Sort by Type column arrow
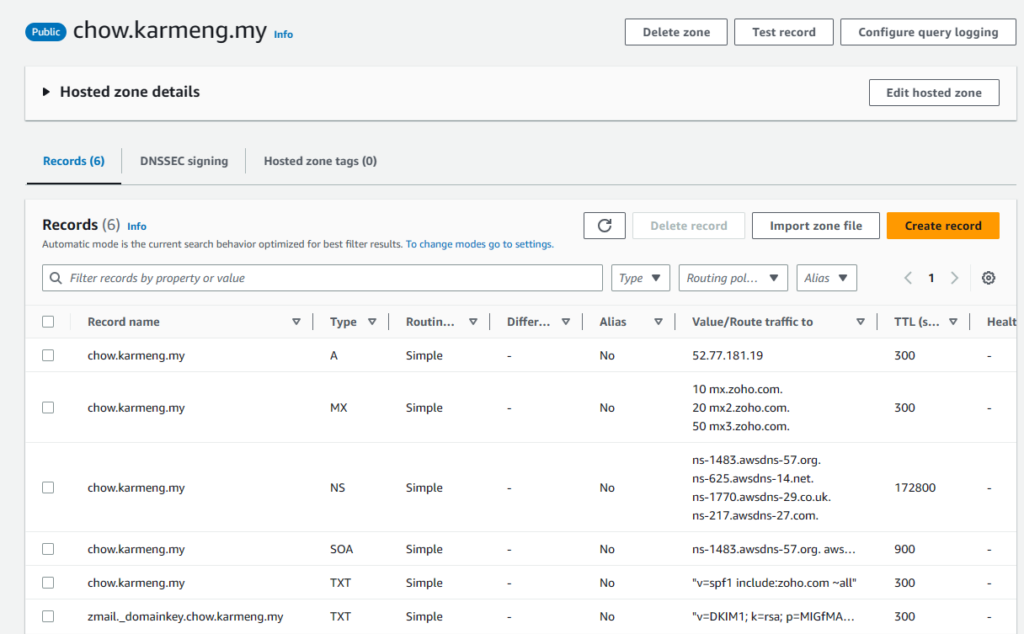The height and width of the screenshot is (634, 1024). pos(372,322)
